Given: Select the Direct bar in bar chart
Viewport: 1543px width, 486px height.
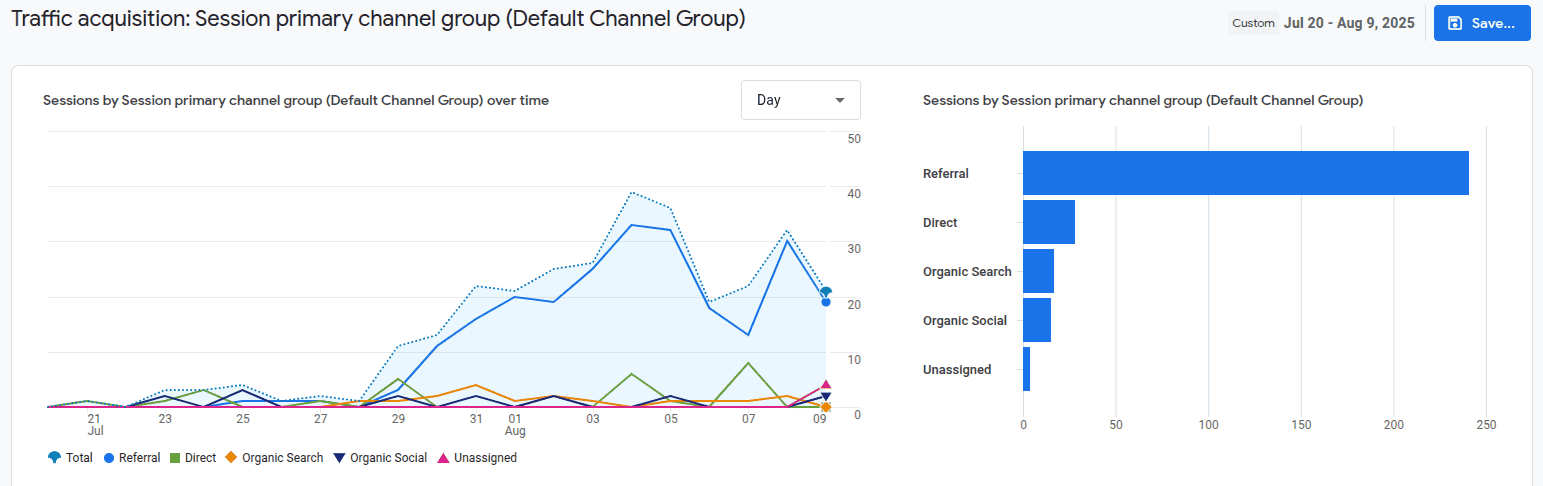Looking at the screenshot, I should pyautogui.click(x=1048, y=222).
